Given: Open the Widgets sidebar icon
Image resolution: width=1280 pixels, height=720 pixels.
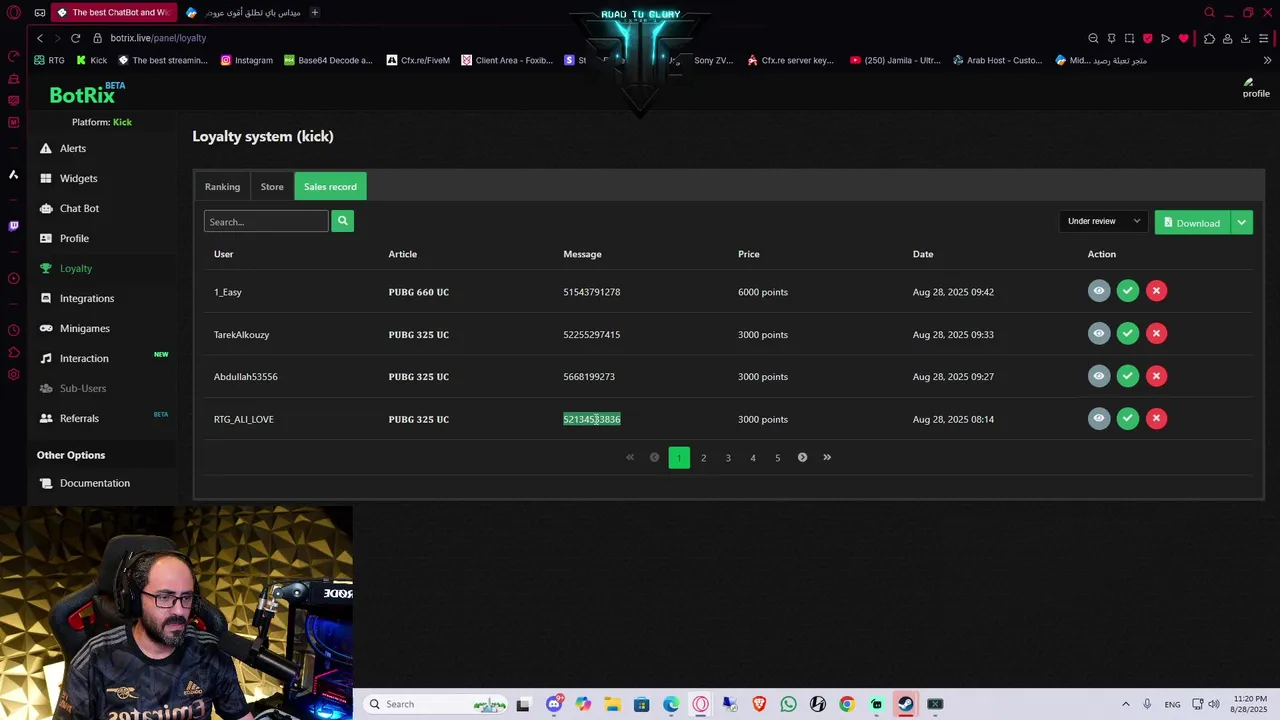Looking at the screenshot, I should (x=46, y=178).
